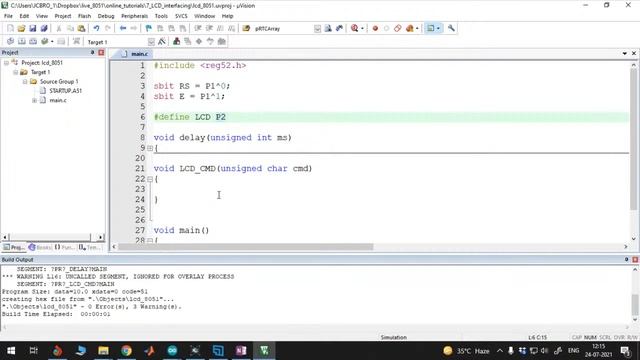Click the Open file folder icon
The image size is (640, 360).
pyautogui.click(x=21, y=28)
